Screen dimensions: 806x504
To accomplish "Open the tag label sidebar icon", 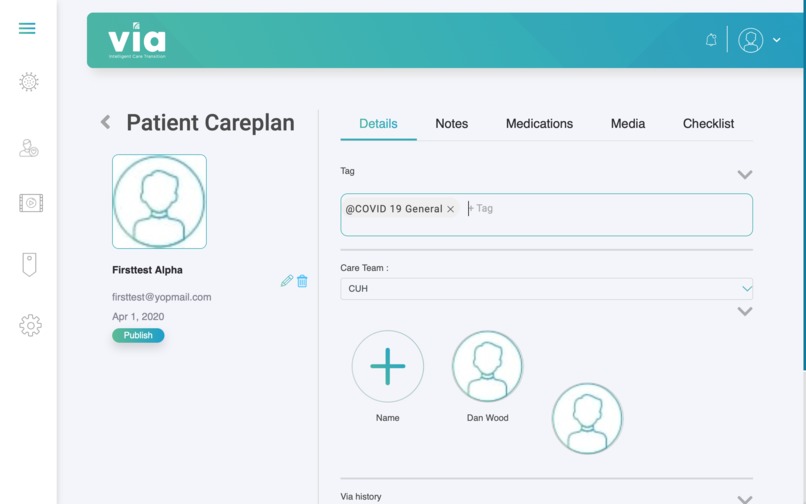I will point(29,265).
